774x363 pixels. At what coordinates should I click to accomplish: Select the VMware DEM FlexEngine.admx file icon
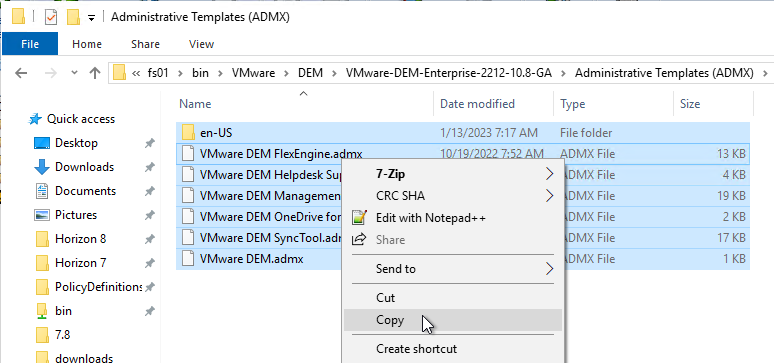pyautogui.click(x=188, y=154)
